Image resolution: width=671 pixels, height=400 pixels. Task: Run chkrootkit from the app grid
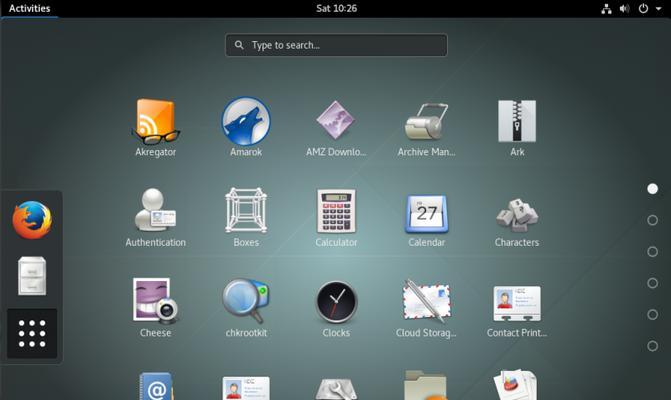coord(246,301)
